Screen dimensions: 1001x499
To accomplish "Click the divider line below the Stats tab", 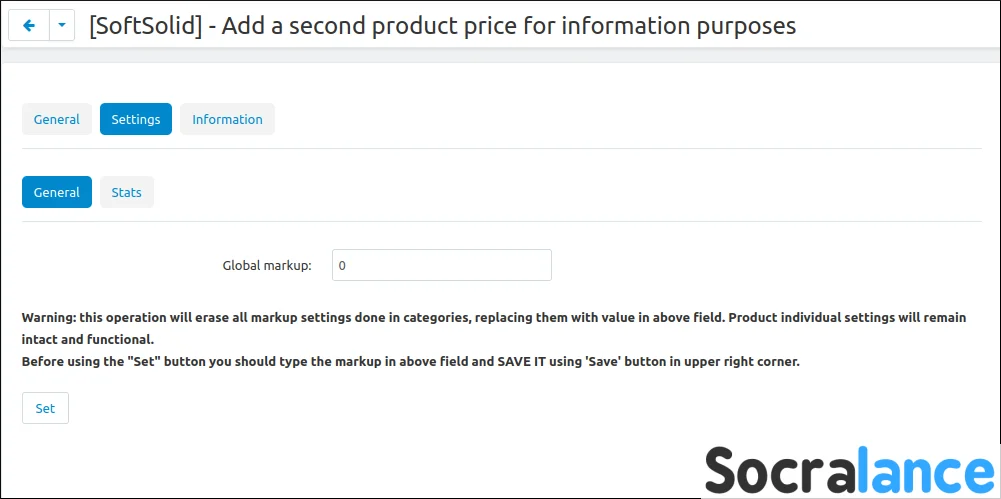I will pos(502,221).
